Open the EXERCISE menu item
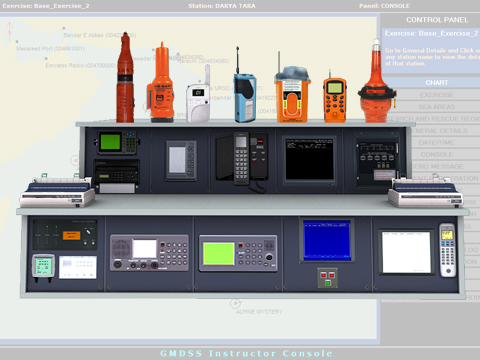Screen dimensions: 480x360 tap(437, 95)
